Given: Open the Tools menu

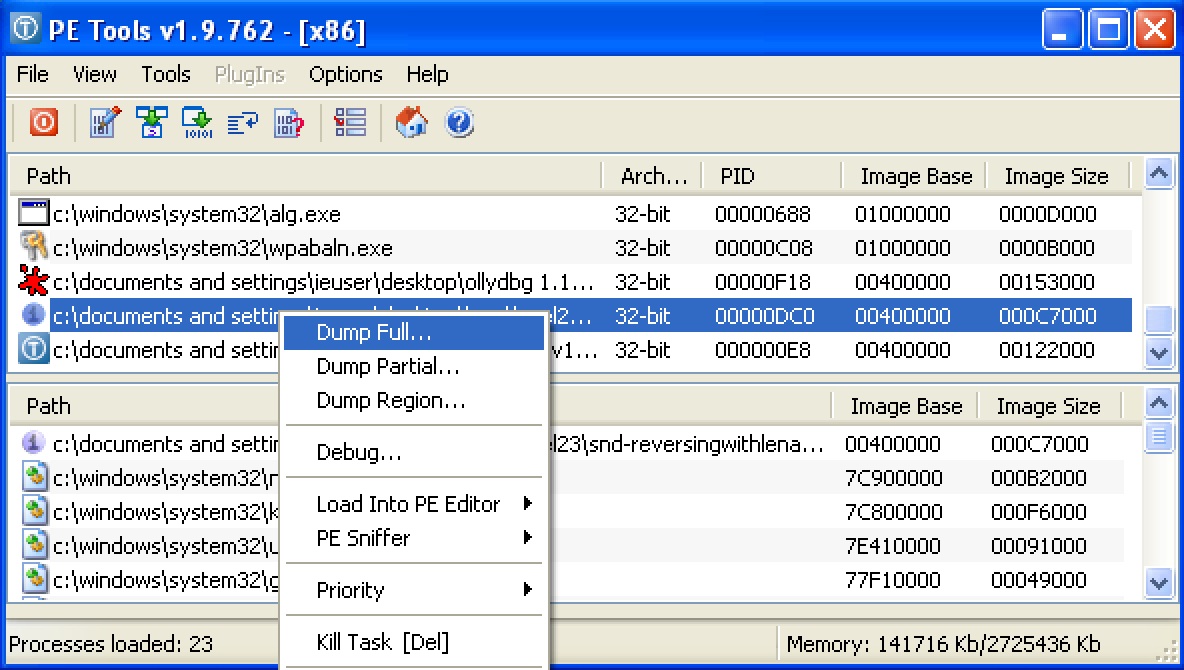Looking at the screenshot, I should [165, 74].
